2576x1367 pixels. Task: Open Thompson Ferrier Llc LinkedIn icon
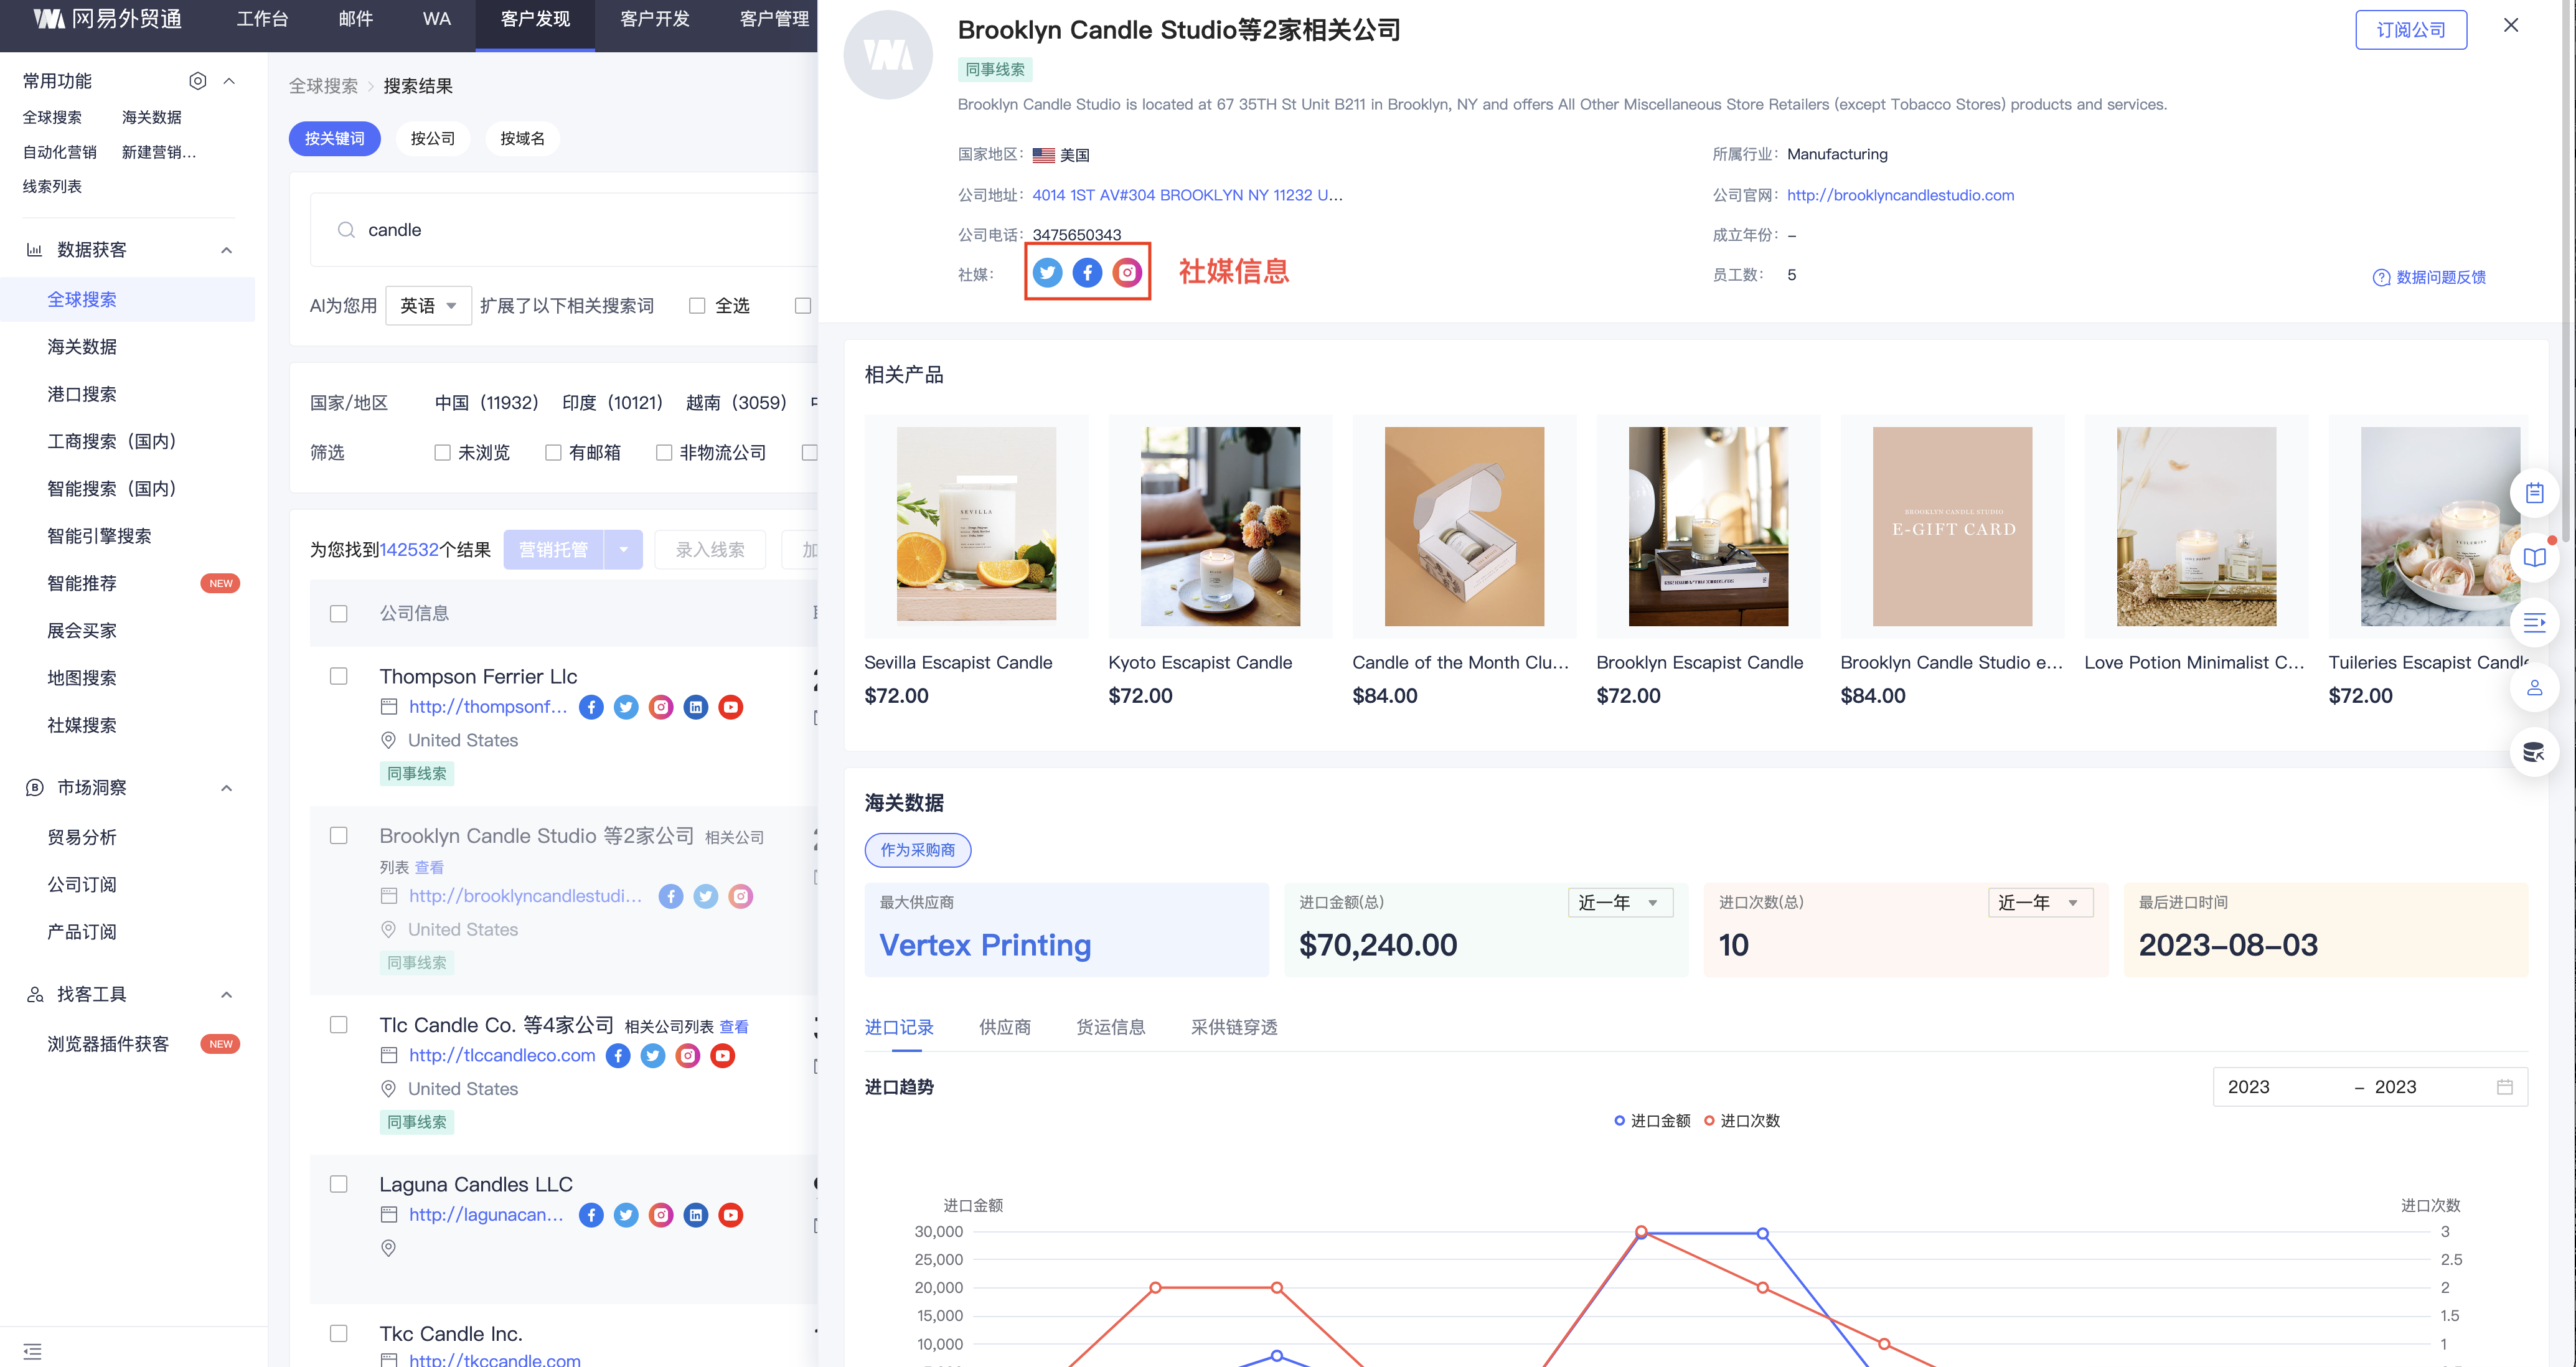(x=696, y=707)
